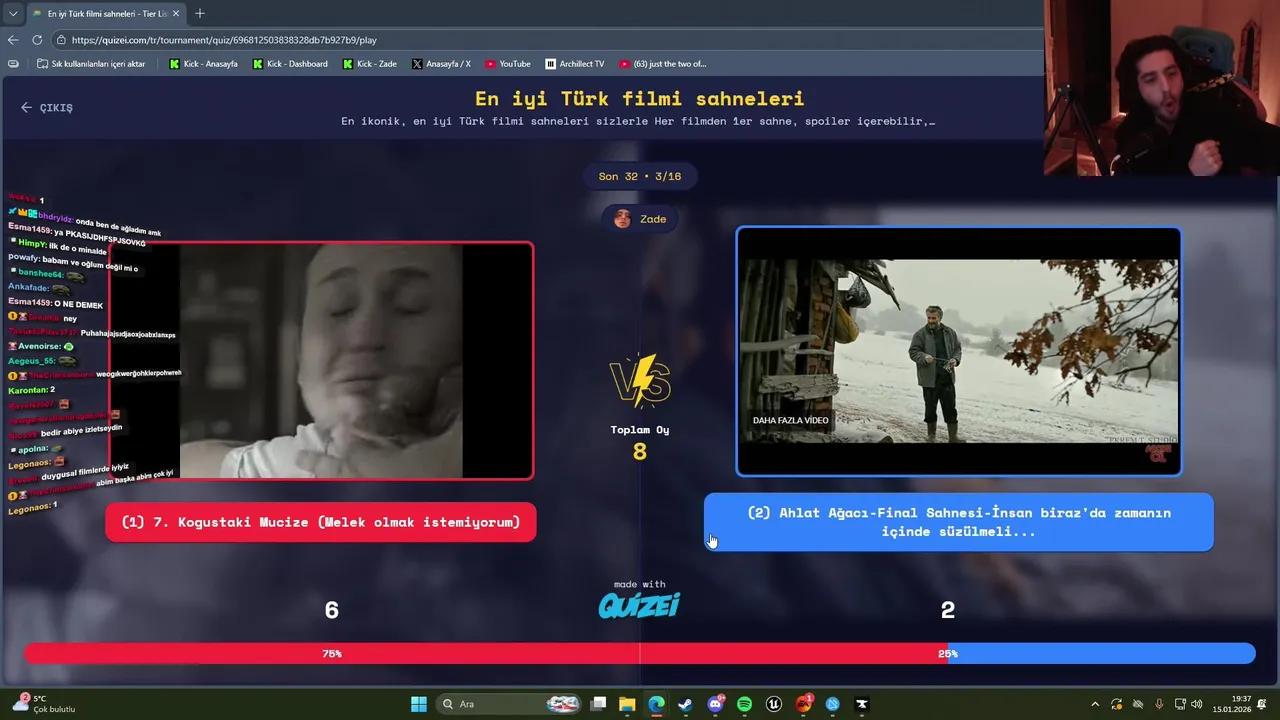Screen dimensions: 1280x720
Task: Open Microsoft Edge from taskbar
Action: [x=656, y=704]
